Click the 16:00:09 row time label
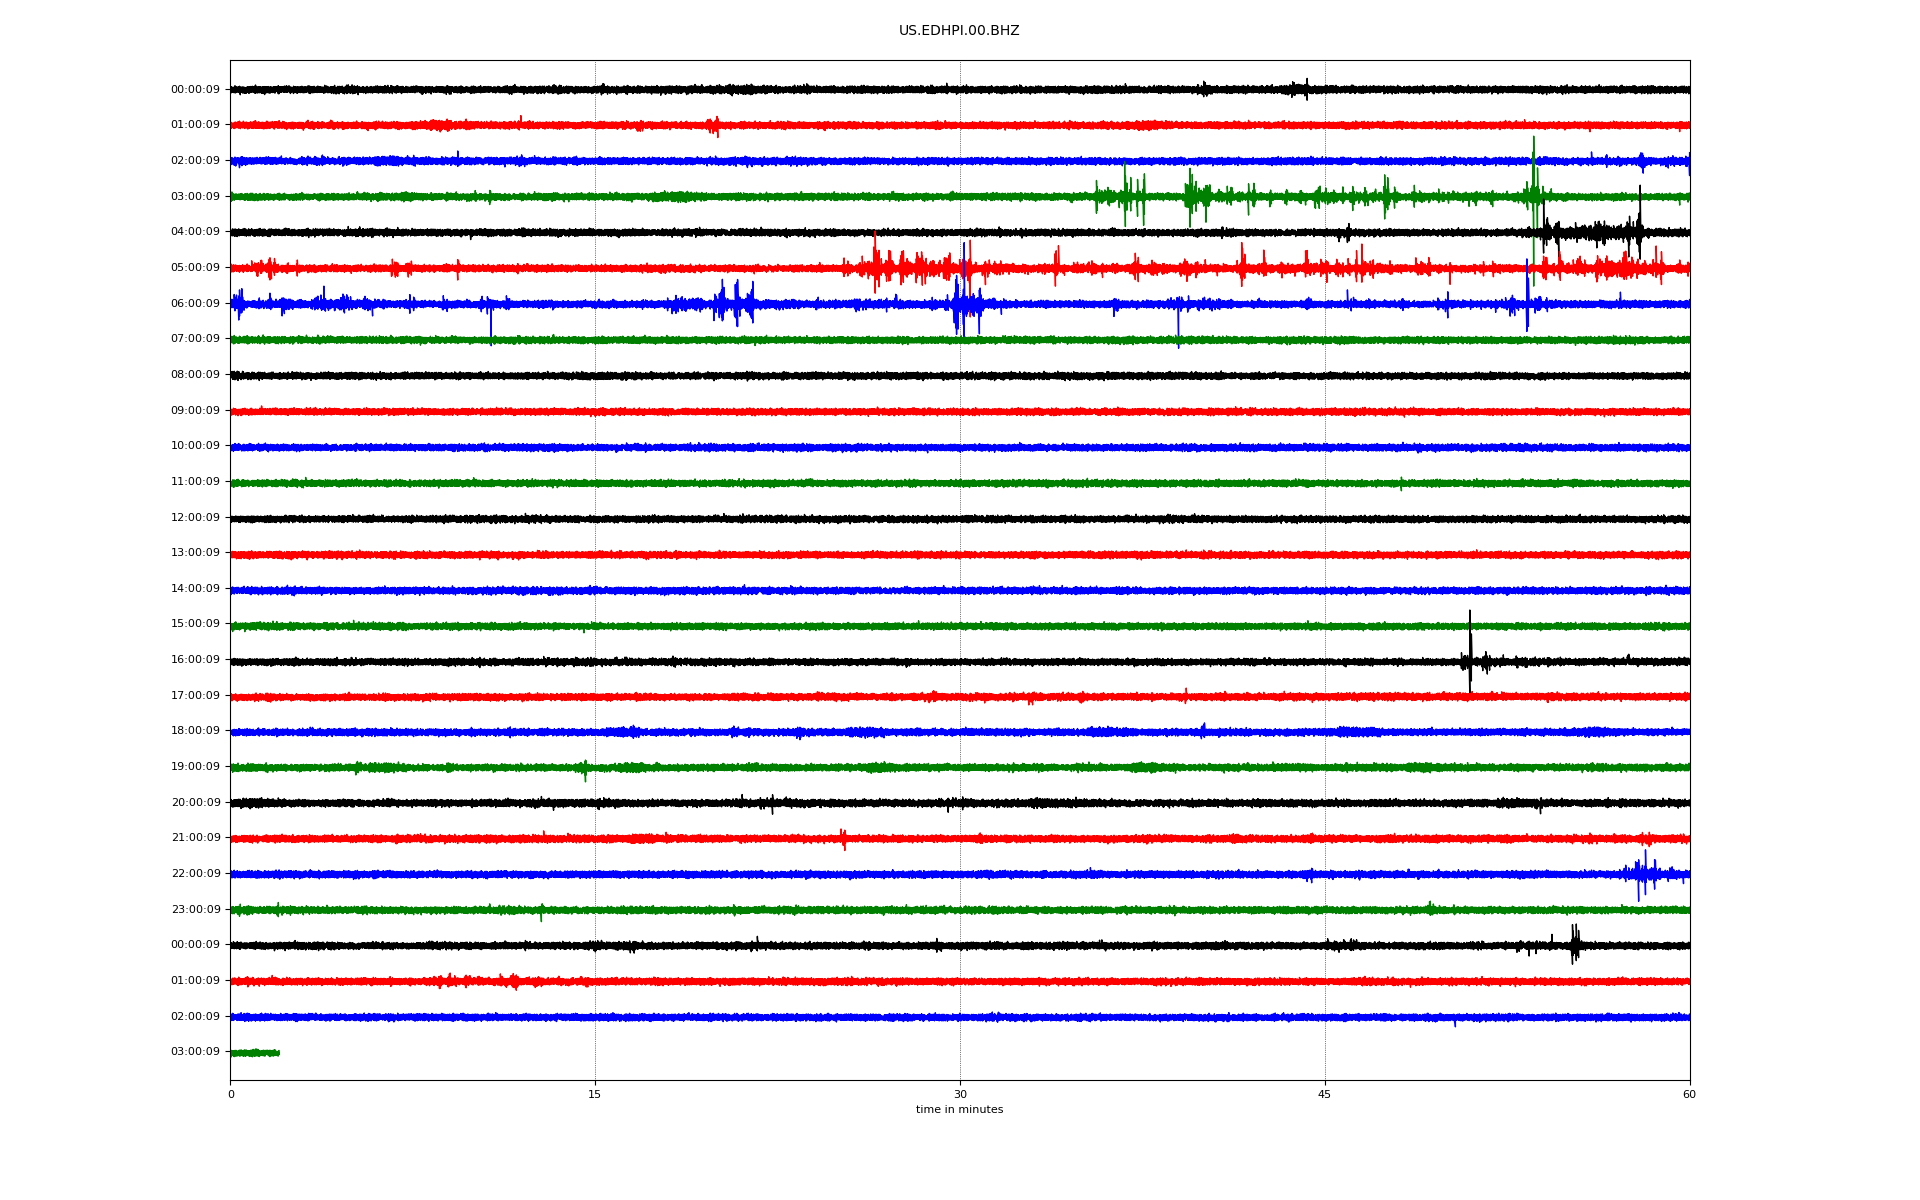Viewport: 1920px width, 1200px height. 195,660
